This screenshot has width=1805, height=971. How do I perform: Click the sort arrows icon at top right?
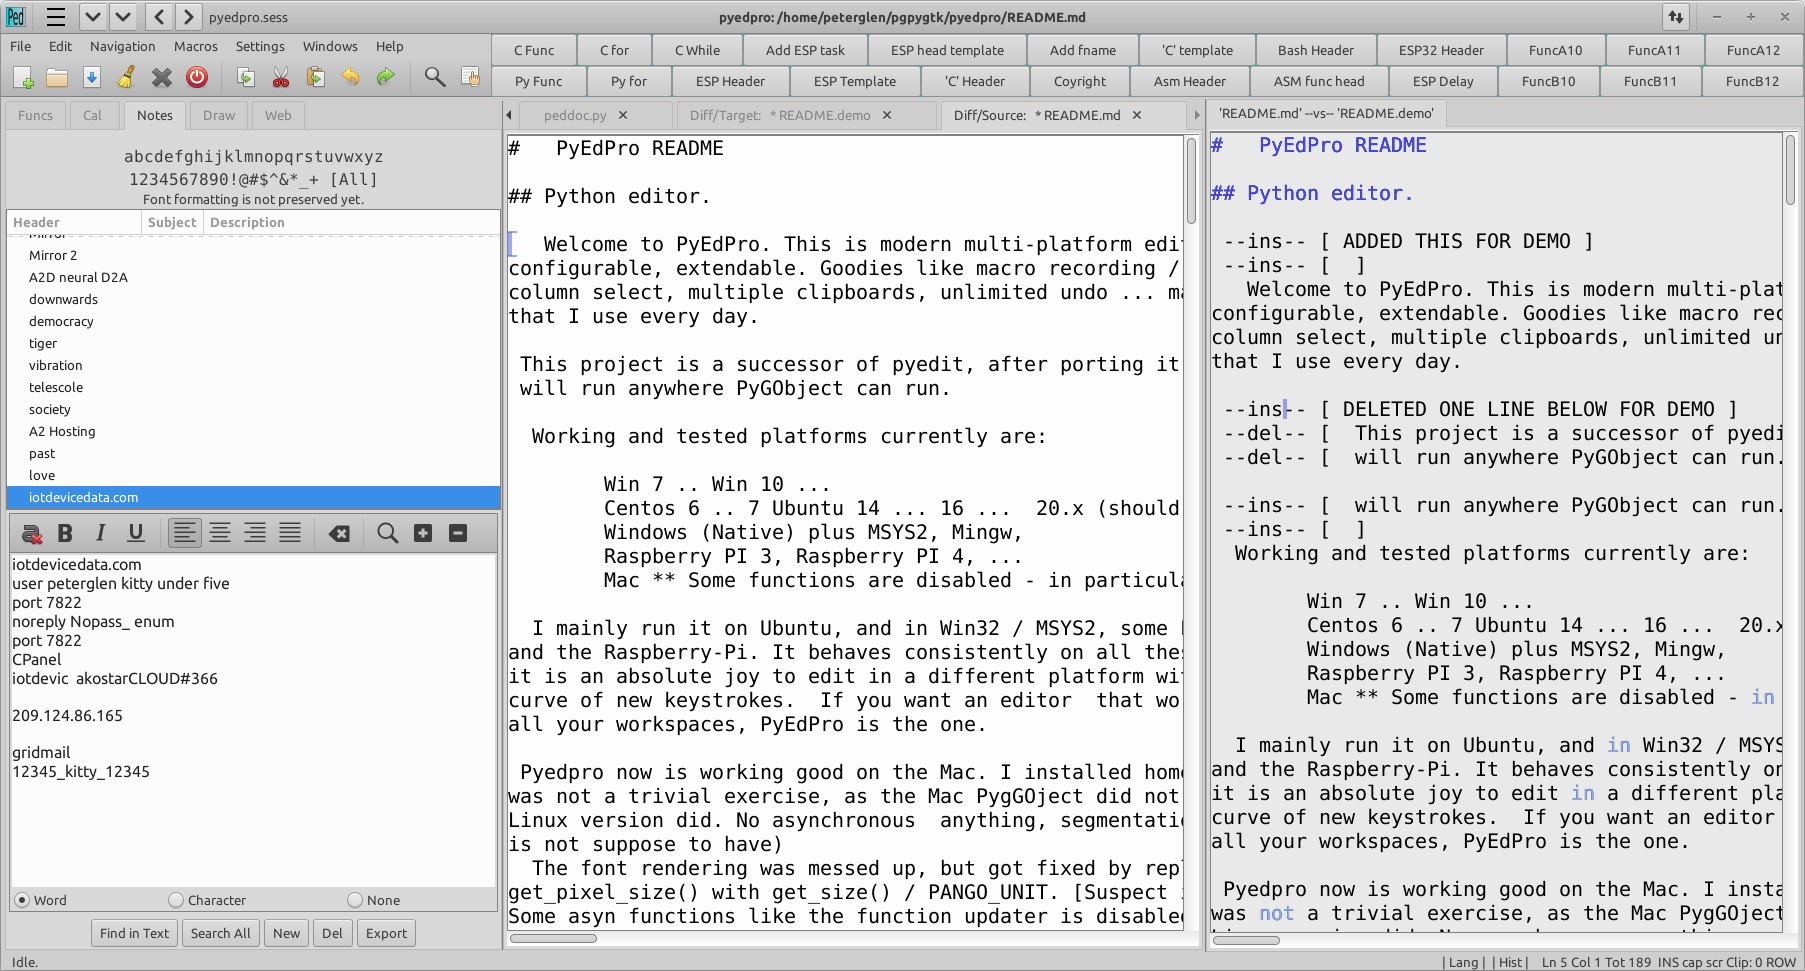point(1676,17)
